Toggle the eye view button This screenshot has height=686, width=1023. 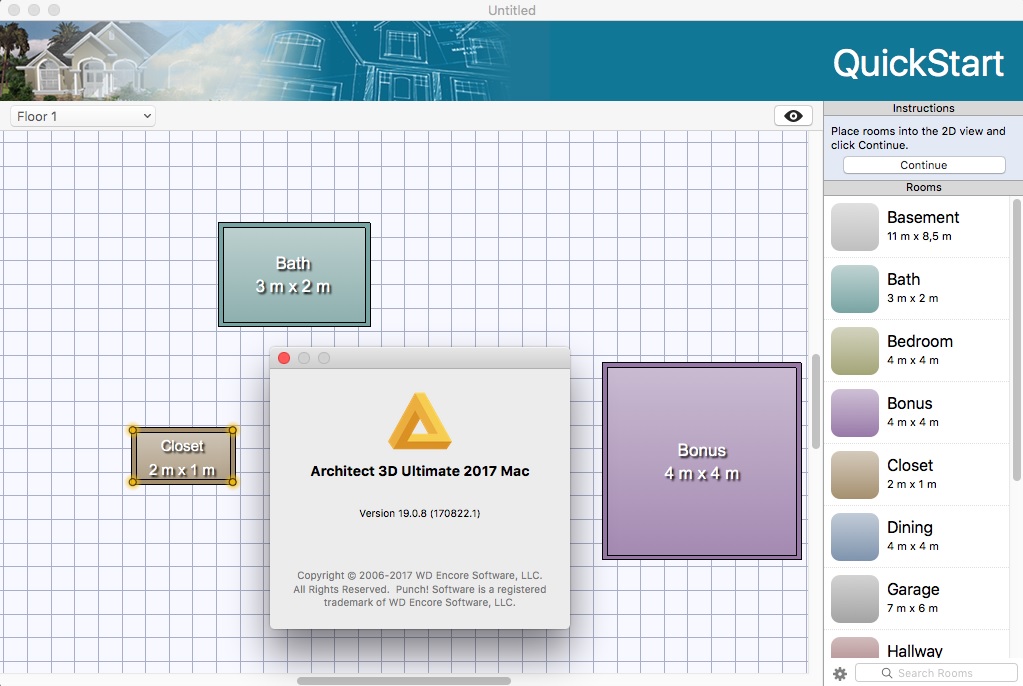793,116
